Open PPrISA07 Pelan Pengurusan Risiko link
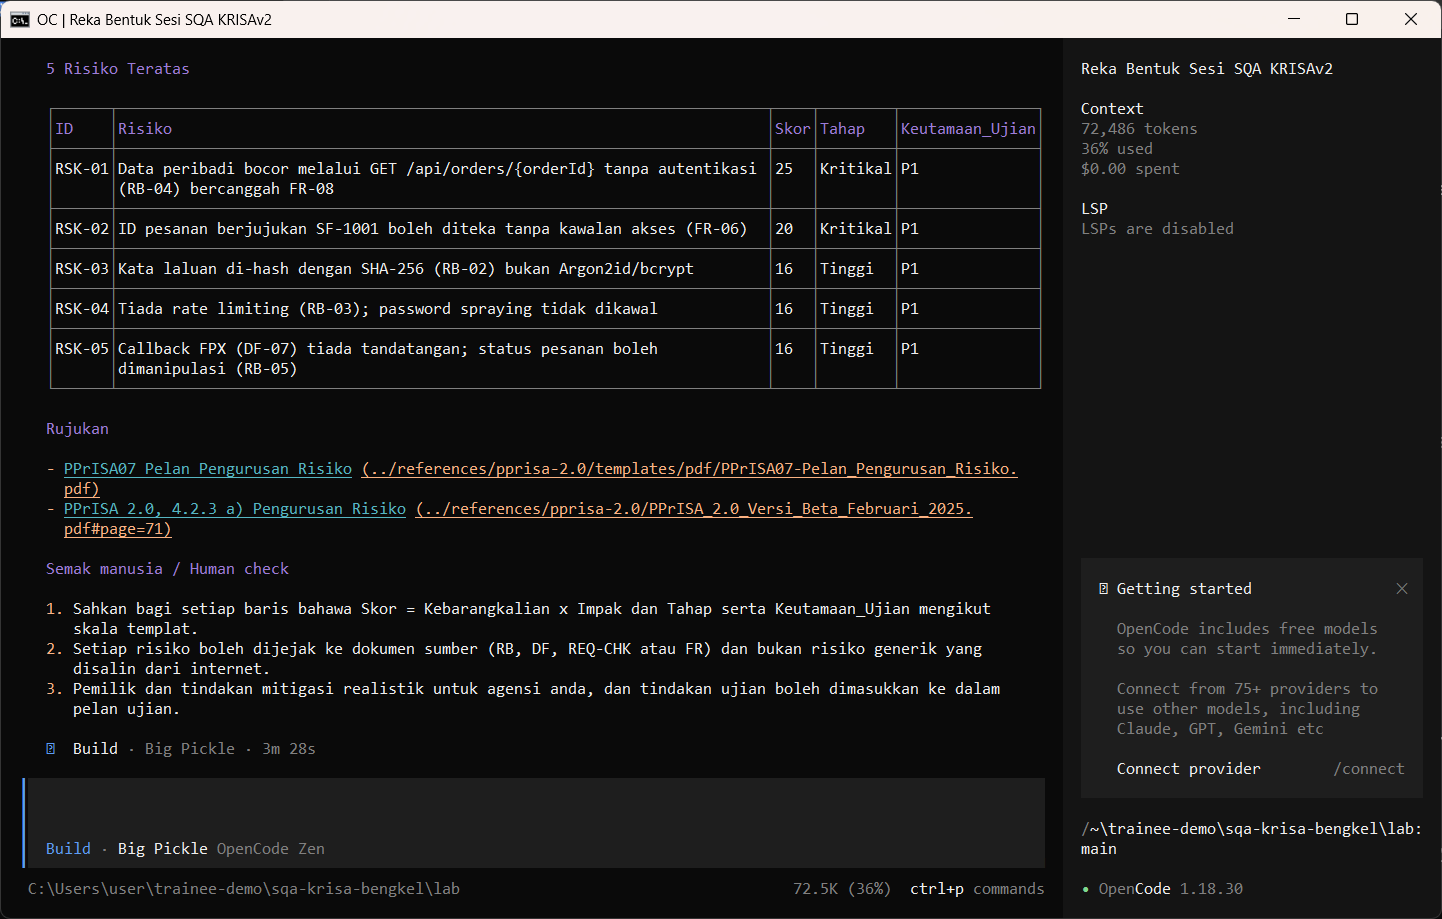The width and height of the screenshot is (1442, 919). (x=208, y=469)
